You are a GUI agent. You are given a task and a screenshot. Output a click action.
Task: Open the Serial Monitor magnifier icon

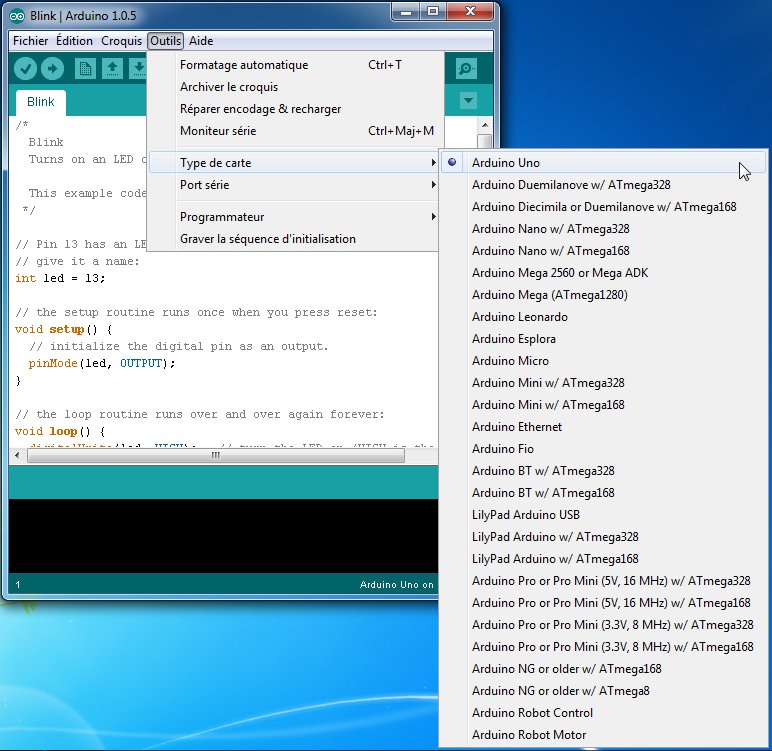pyautogui.click(x=466, y=68)
